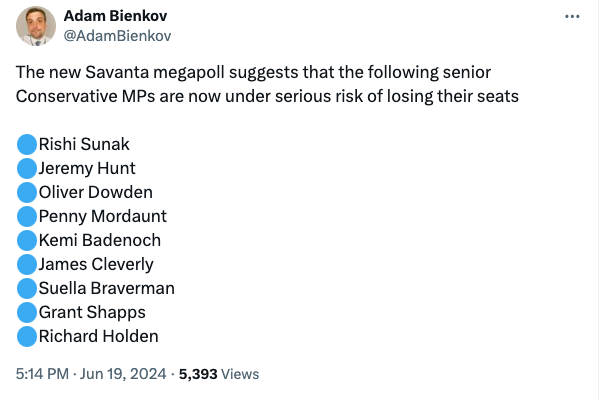Click the blue circle beside Grant Shapps

pos(27,313)
